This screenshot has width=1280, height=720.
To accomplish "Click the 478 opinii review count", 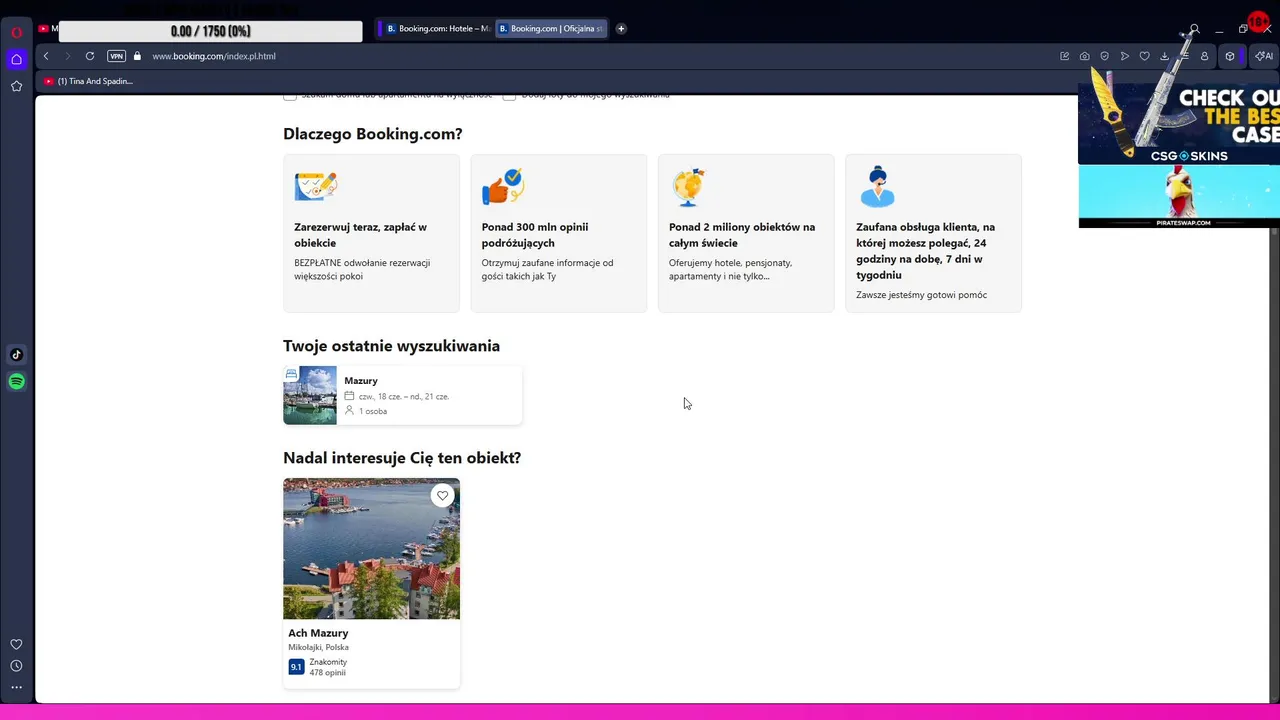I will click(327, 673).
